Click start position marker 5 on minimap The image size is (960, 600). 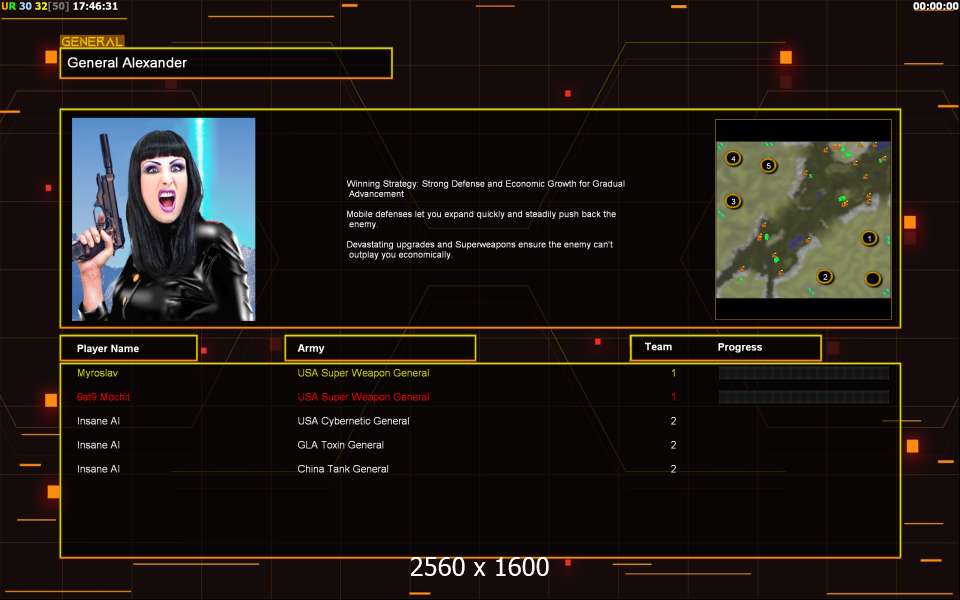(x=768, y=165)
